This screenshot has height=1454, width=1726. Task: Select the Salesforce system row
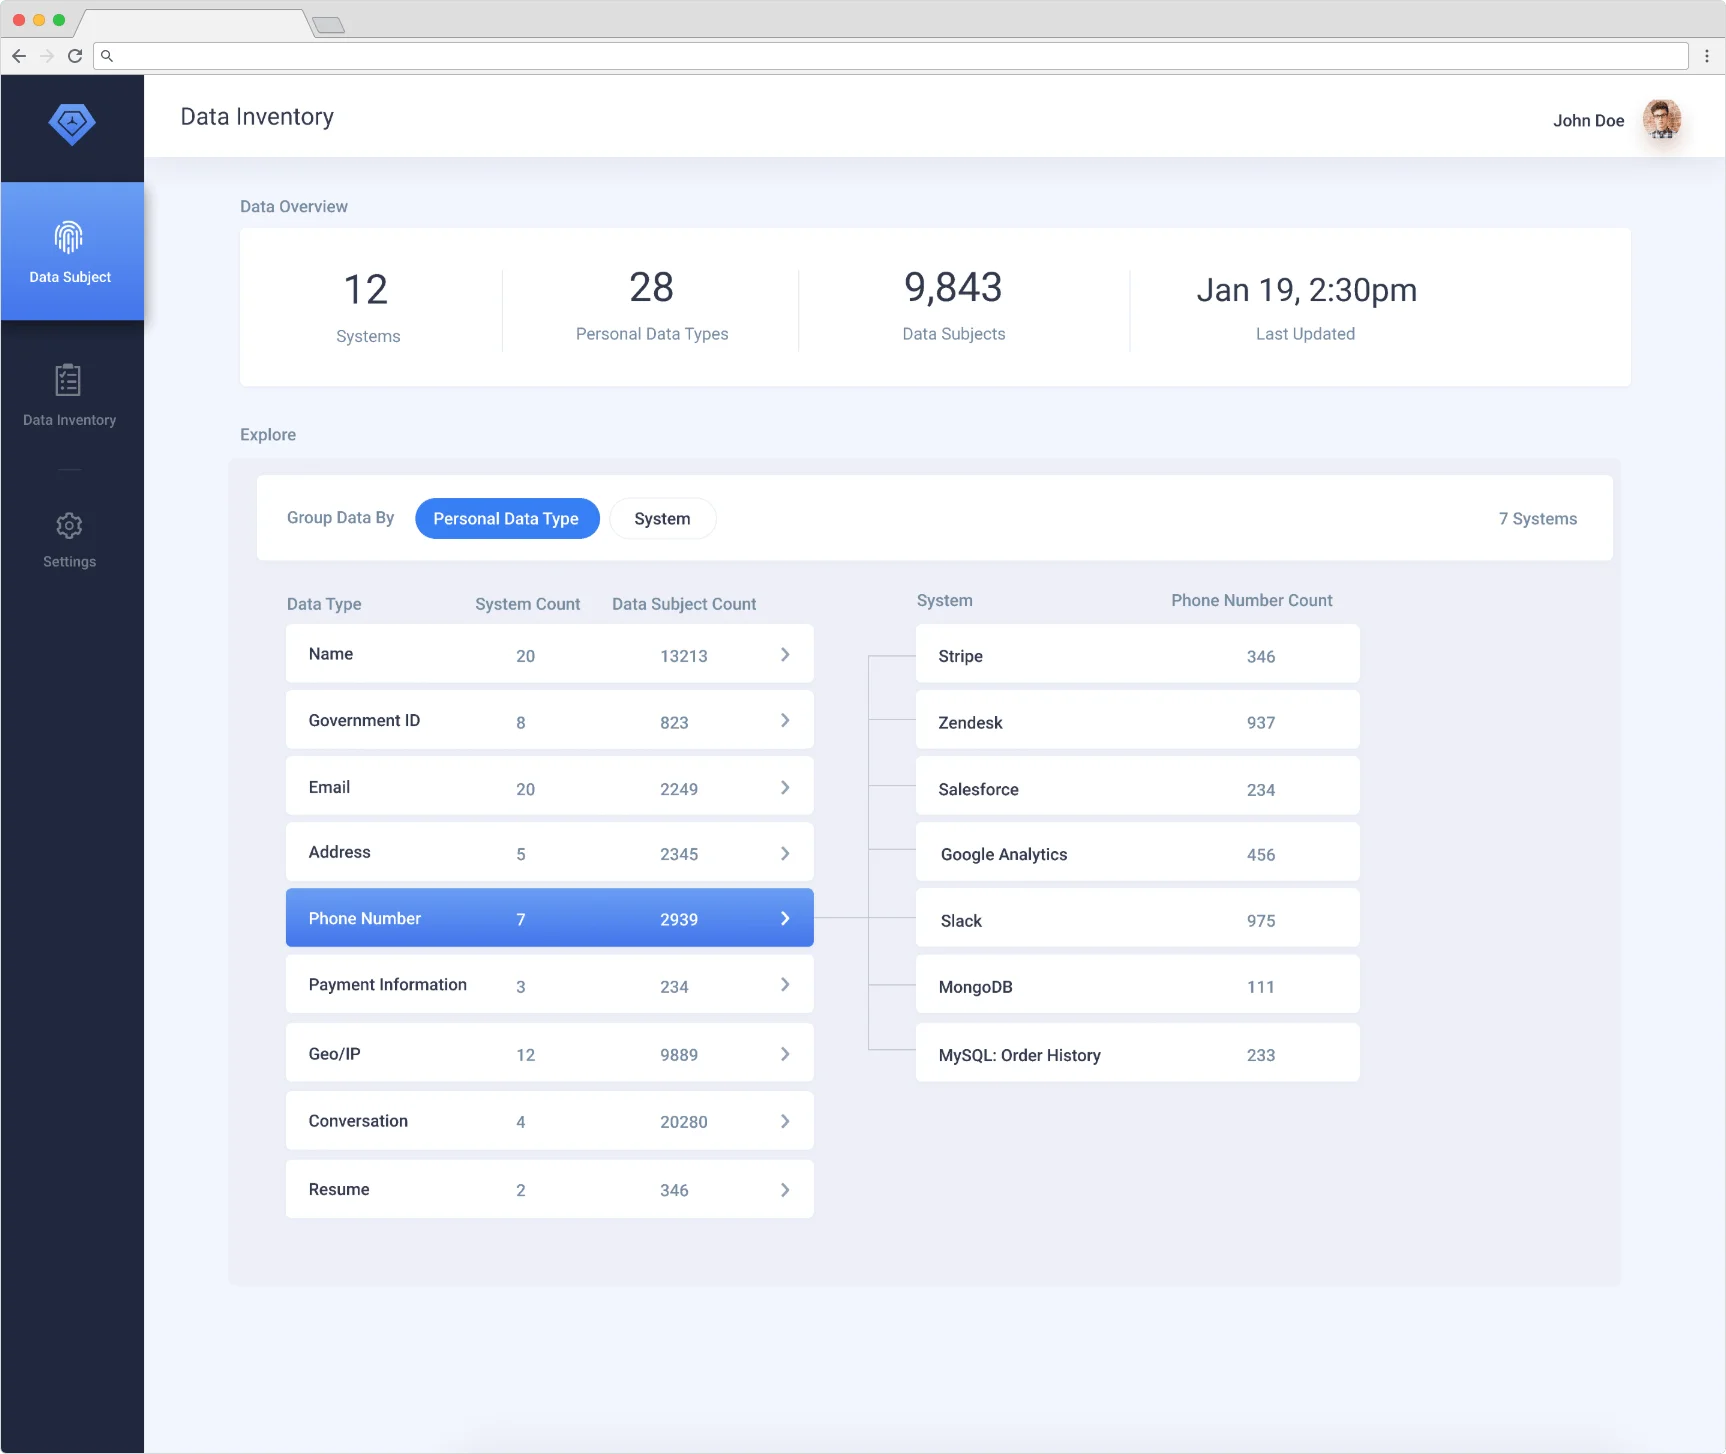click(1137, 787)
